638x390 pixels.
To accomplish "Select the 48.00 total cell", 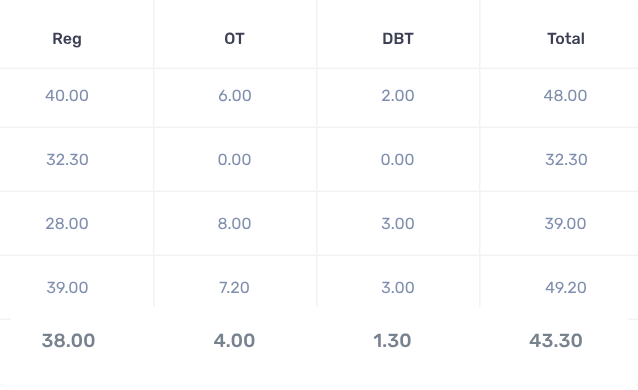I will click(x=565, y=96).
